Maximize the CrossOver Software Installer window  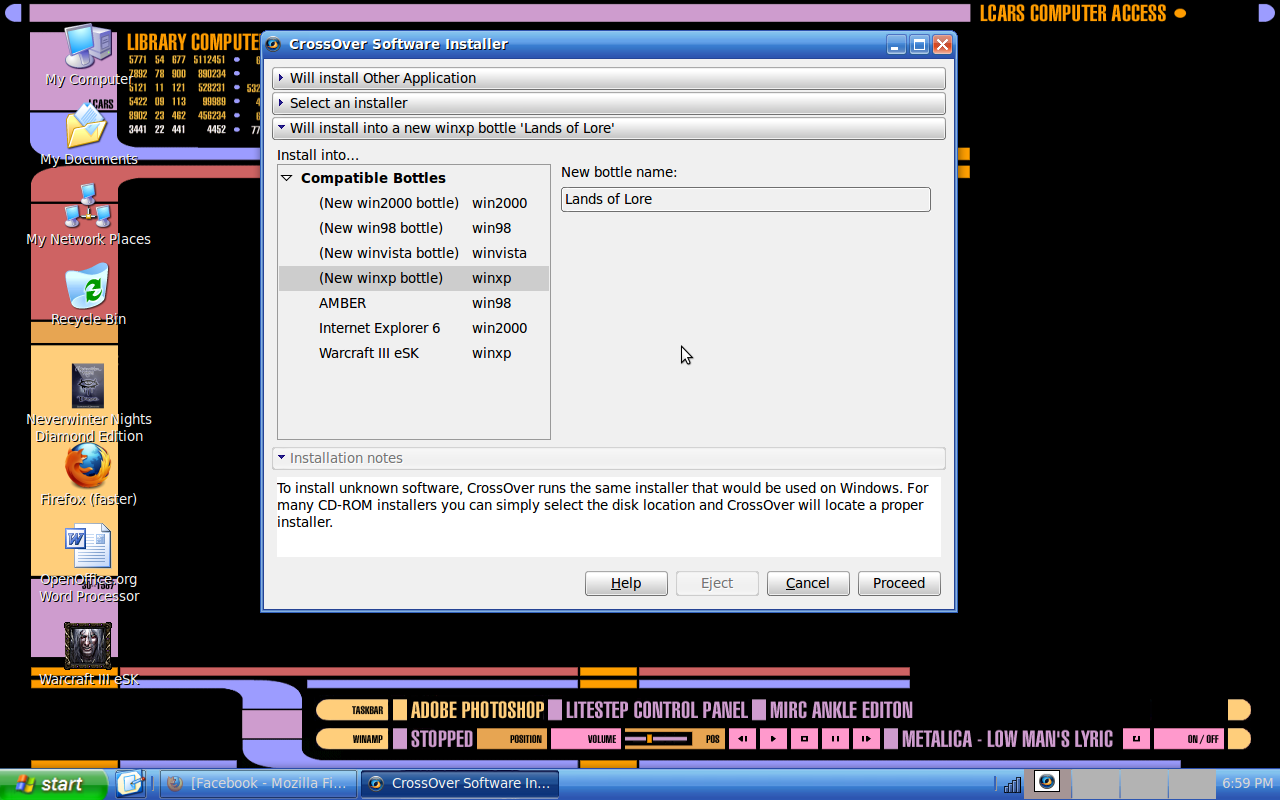pos(919,45)
